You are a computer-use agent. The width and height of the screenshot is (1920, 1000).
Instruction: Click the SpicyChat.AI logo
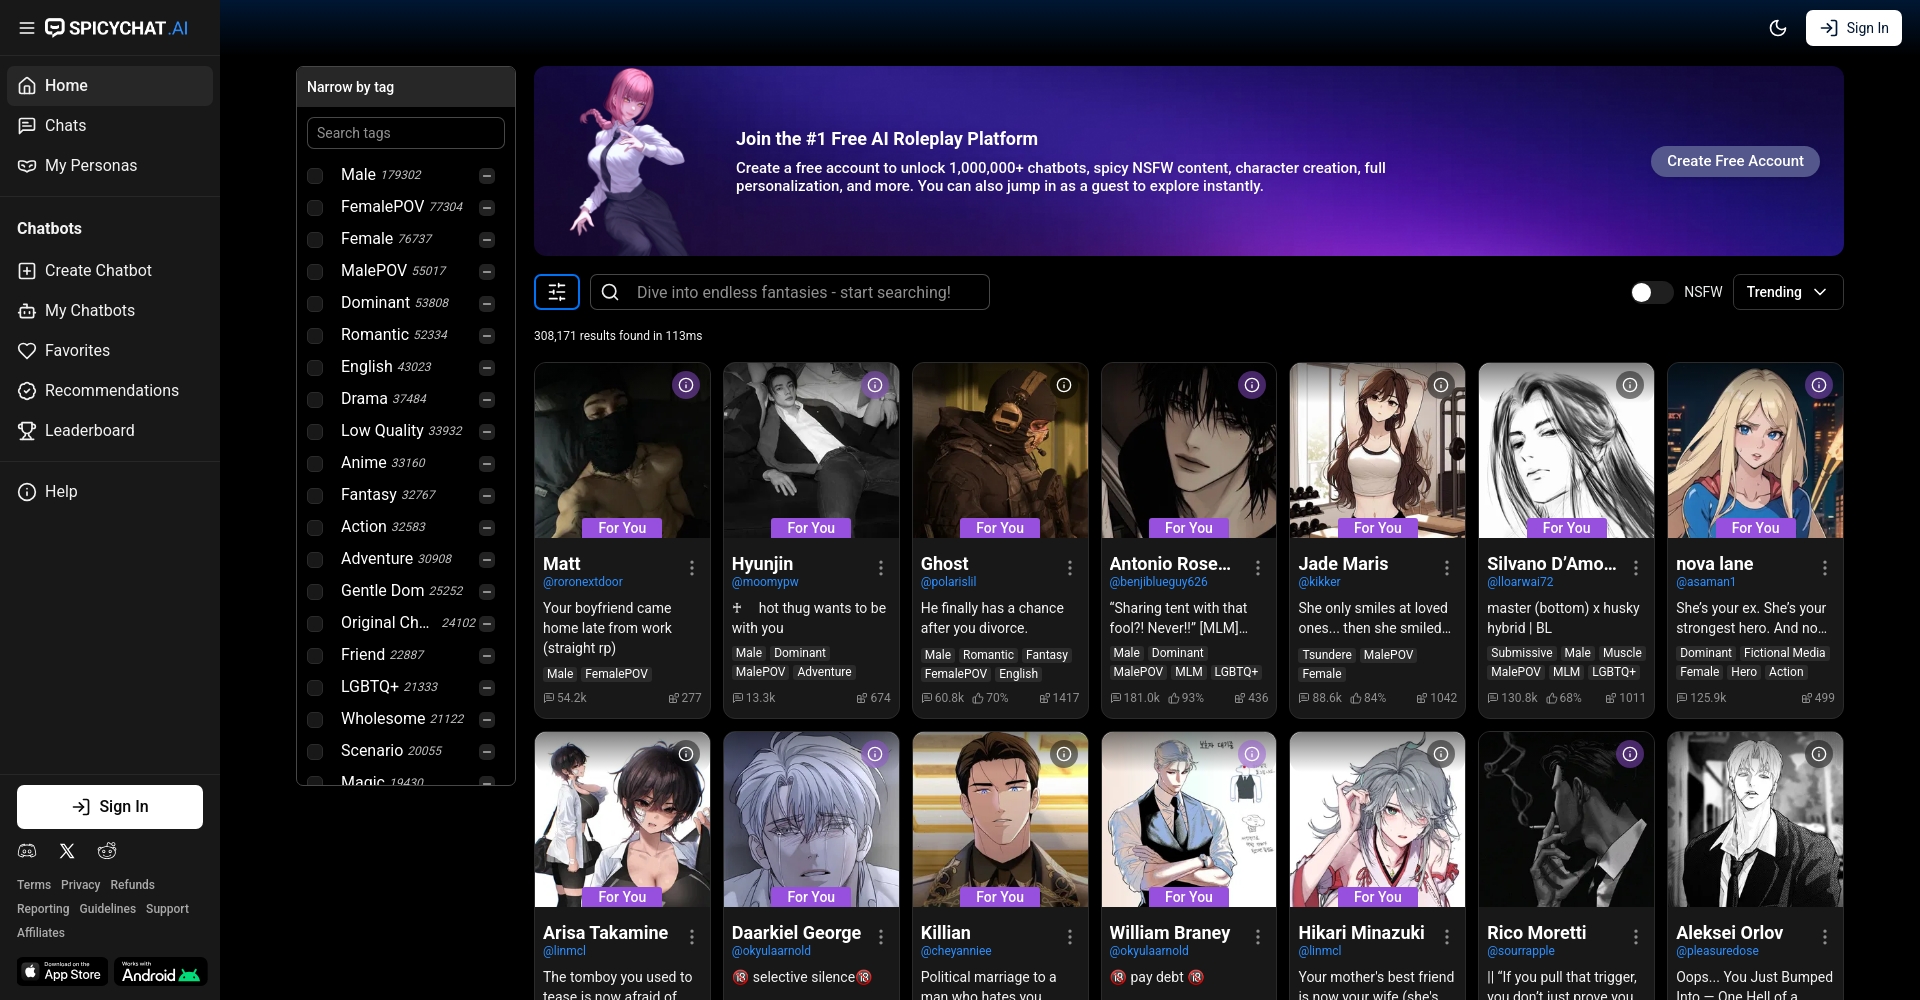pyautogui.click(x=117, y=28)
